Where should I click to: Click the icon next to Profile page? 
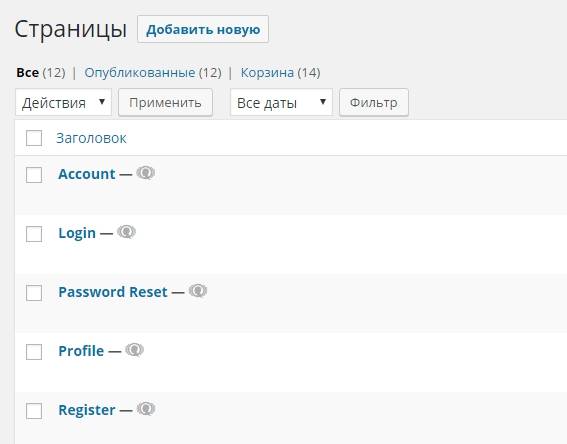click(134, 350)
